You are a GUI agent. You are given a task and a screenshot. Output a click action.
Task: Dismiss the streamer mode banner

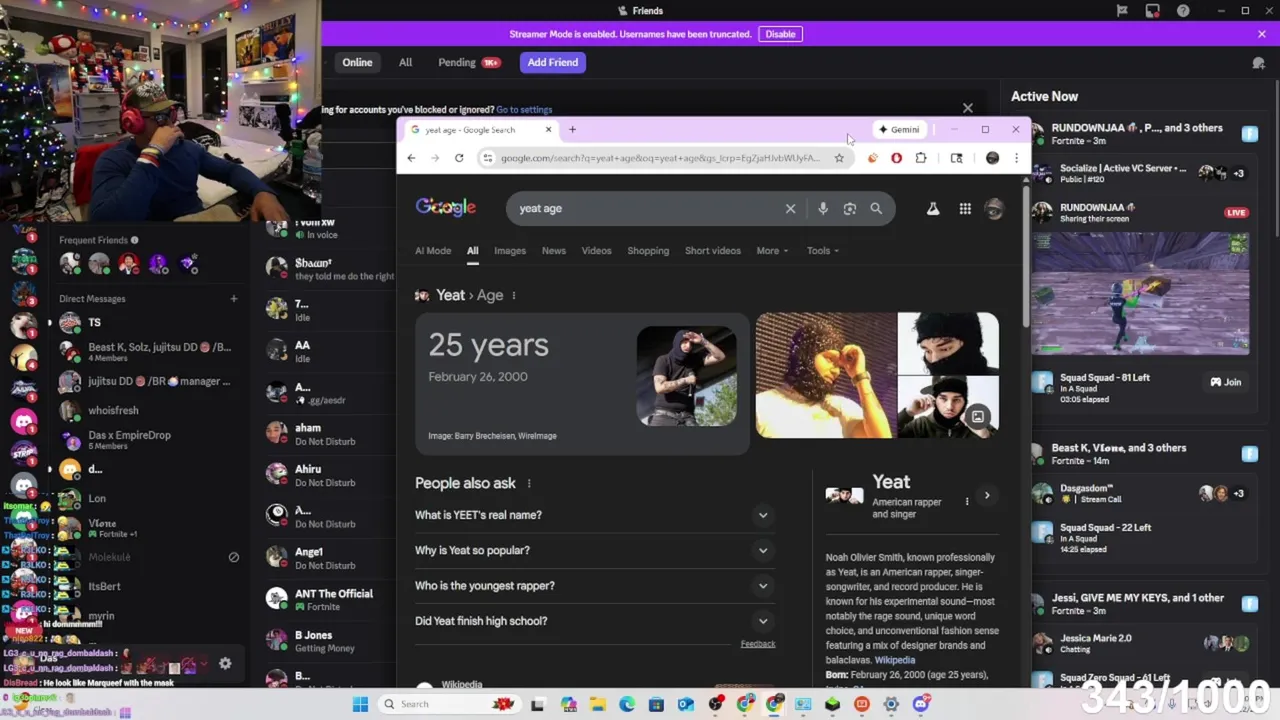1262,34
